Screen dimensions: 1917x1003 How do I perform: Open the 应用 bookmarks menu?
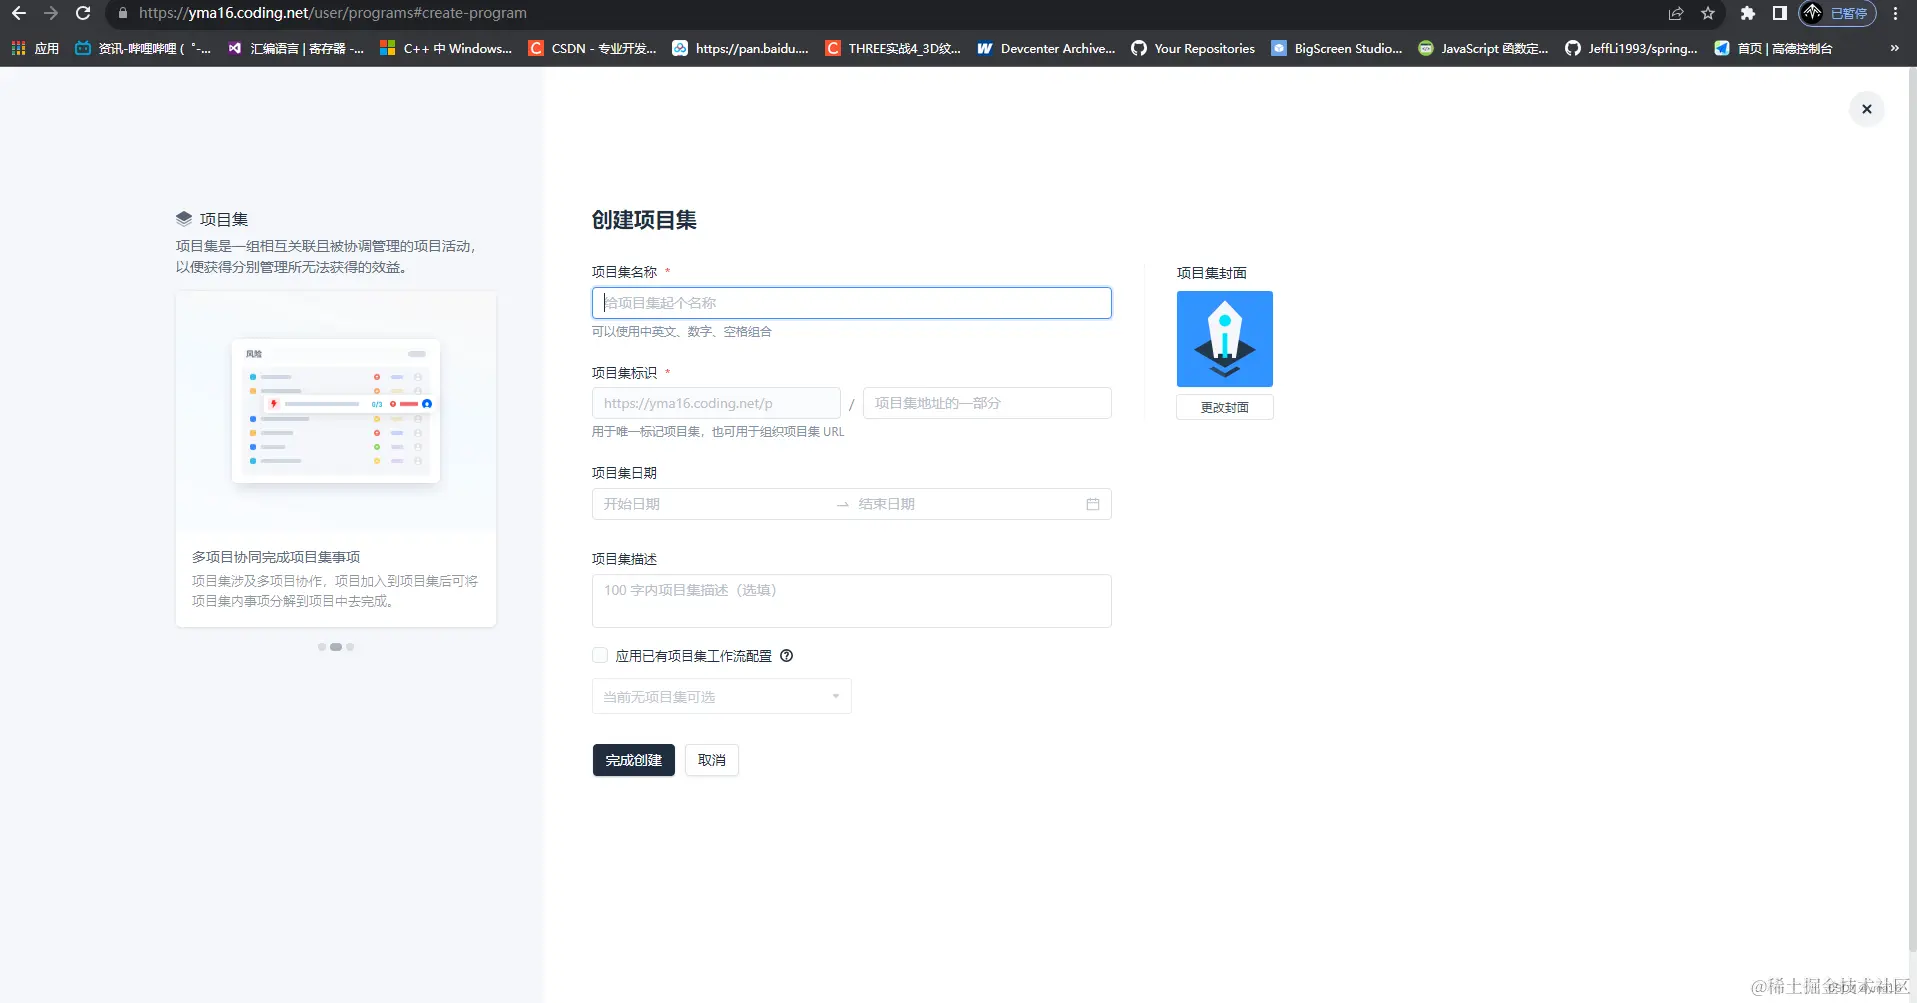(x=34, y=48)
